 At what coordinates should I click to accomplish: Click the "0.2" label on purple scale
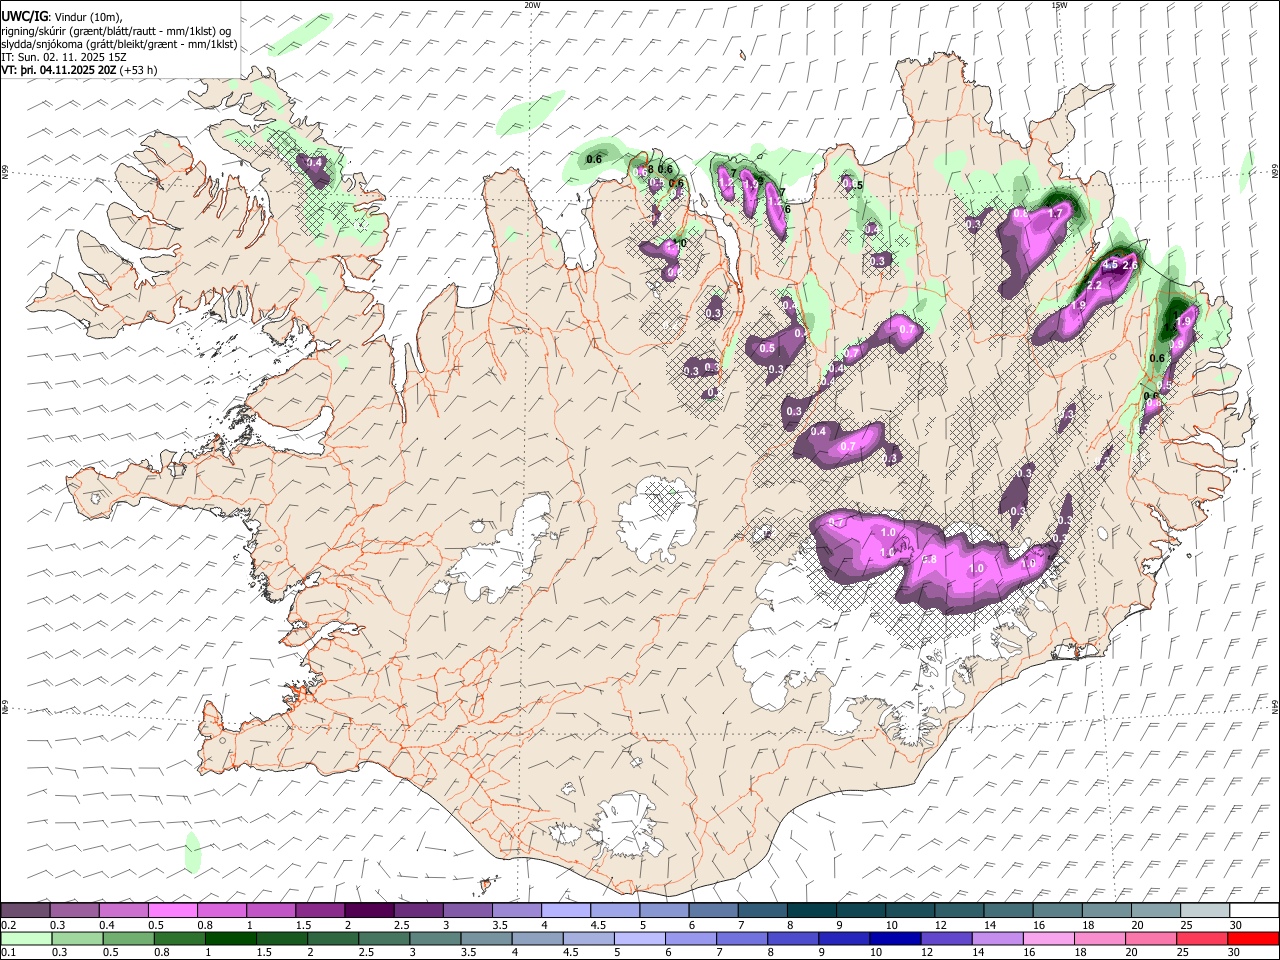tap(8, 925)
